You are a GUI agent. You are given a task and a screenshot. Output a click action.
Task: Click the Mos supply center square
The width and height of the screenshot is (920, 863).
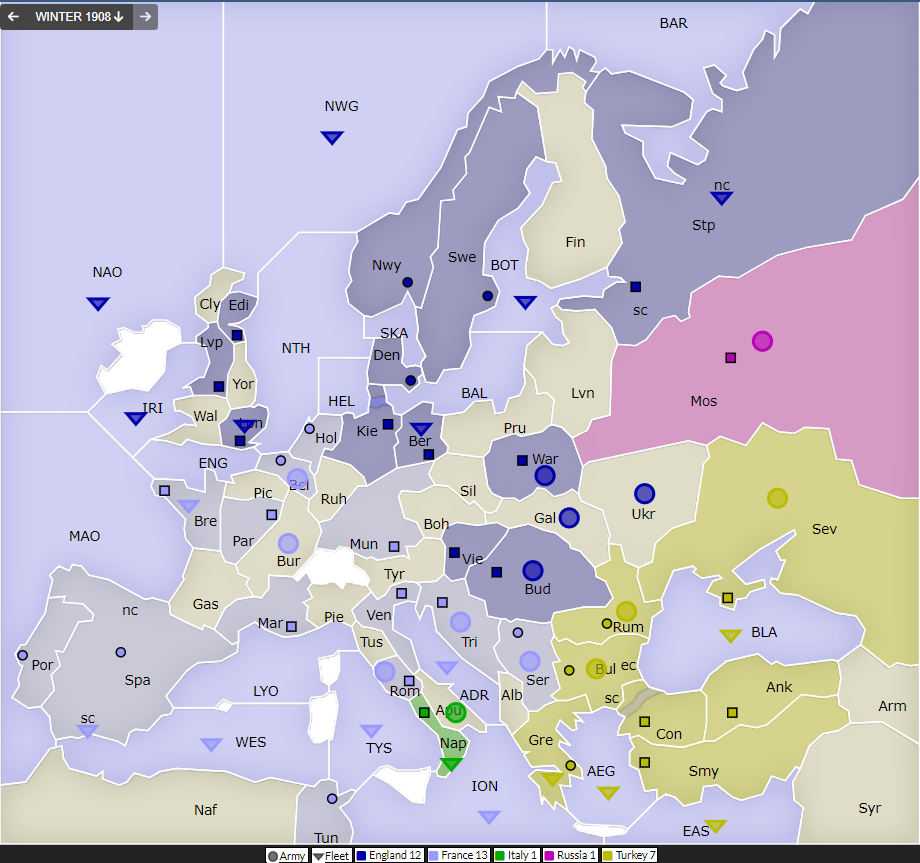click(730, 358)
